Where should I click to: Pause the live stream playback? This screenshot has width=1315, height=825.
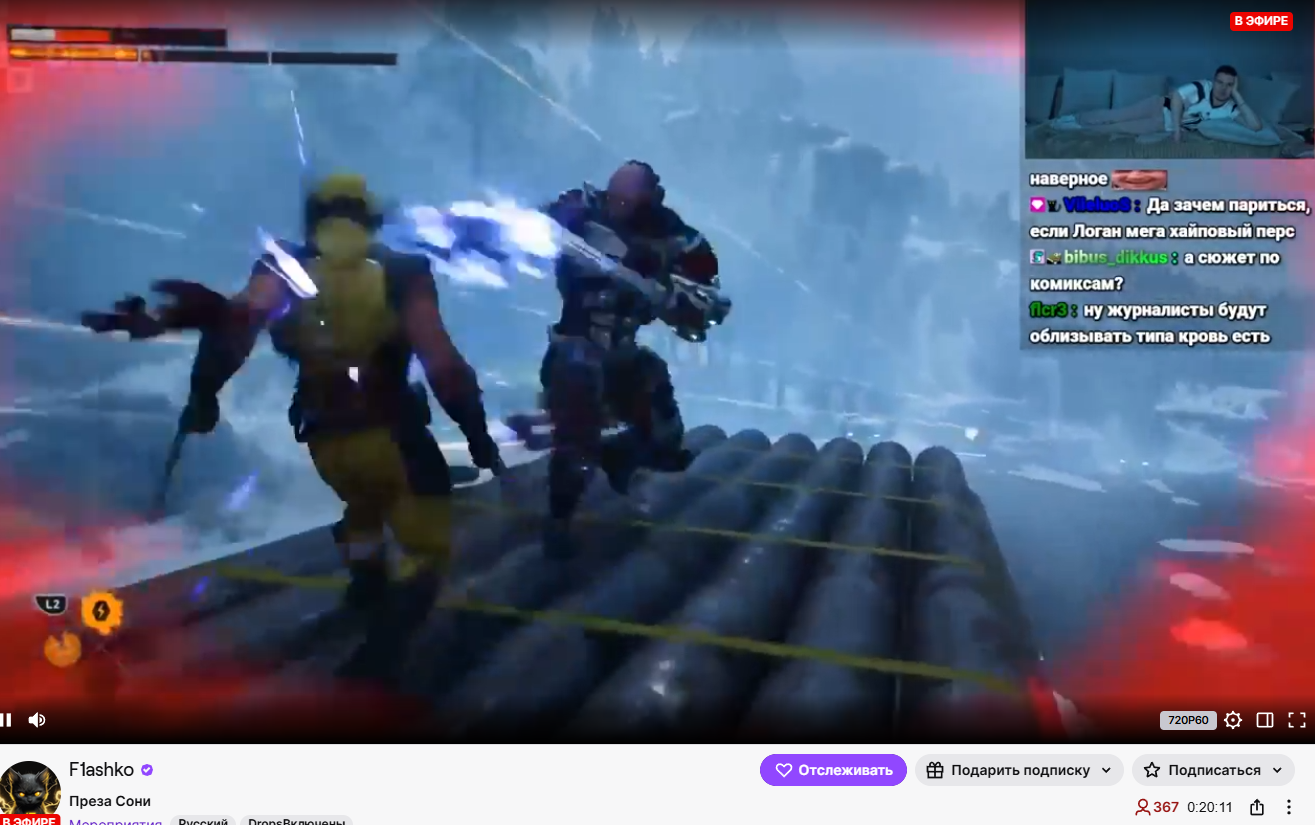pos(6,720)
